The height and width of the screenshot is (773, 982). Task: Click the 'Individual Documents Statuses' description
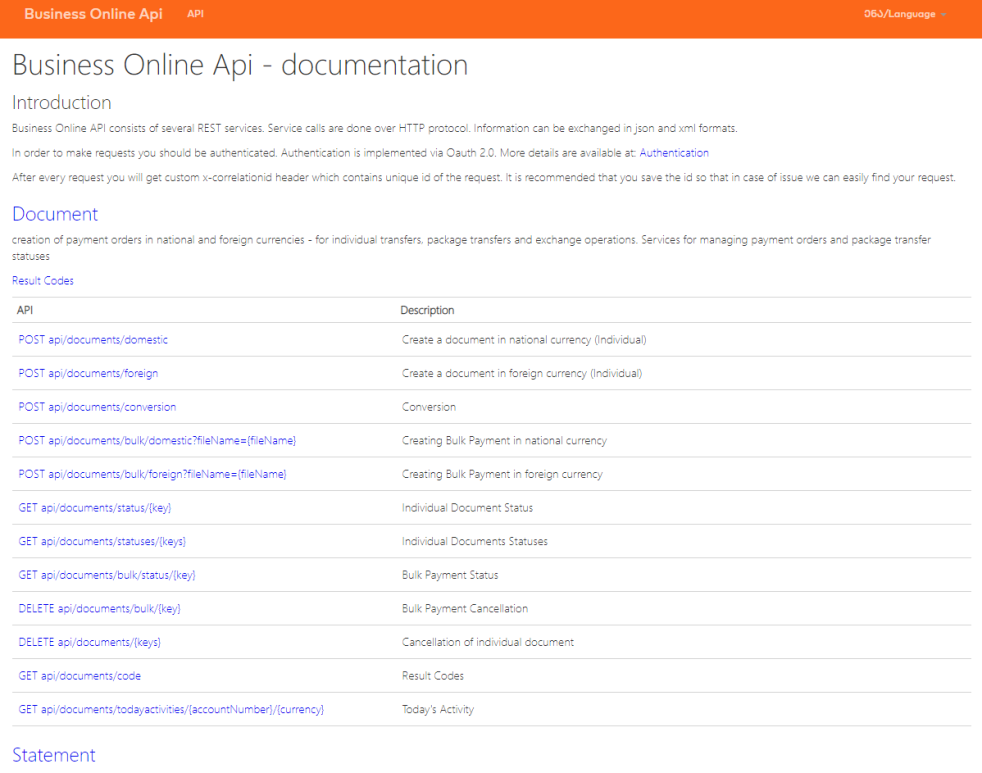[475, 541]
